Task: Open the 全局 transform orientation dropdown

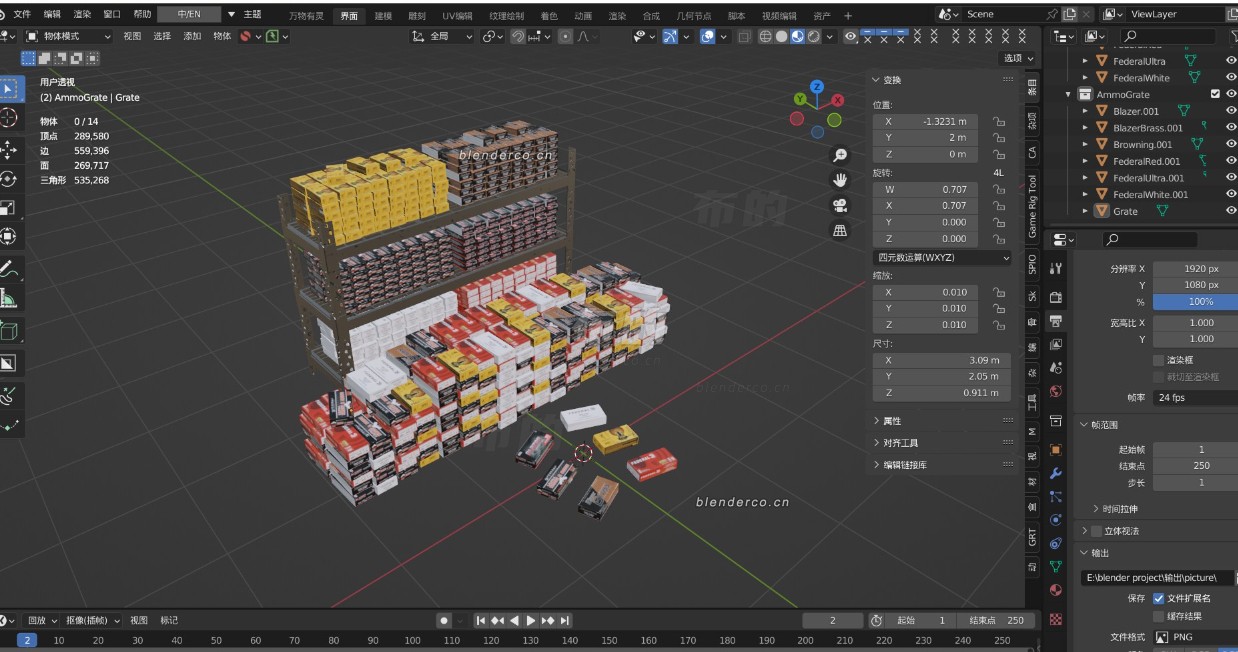Action: tap(443, 36)
